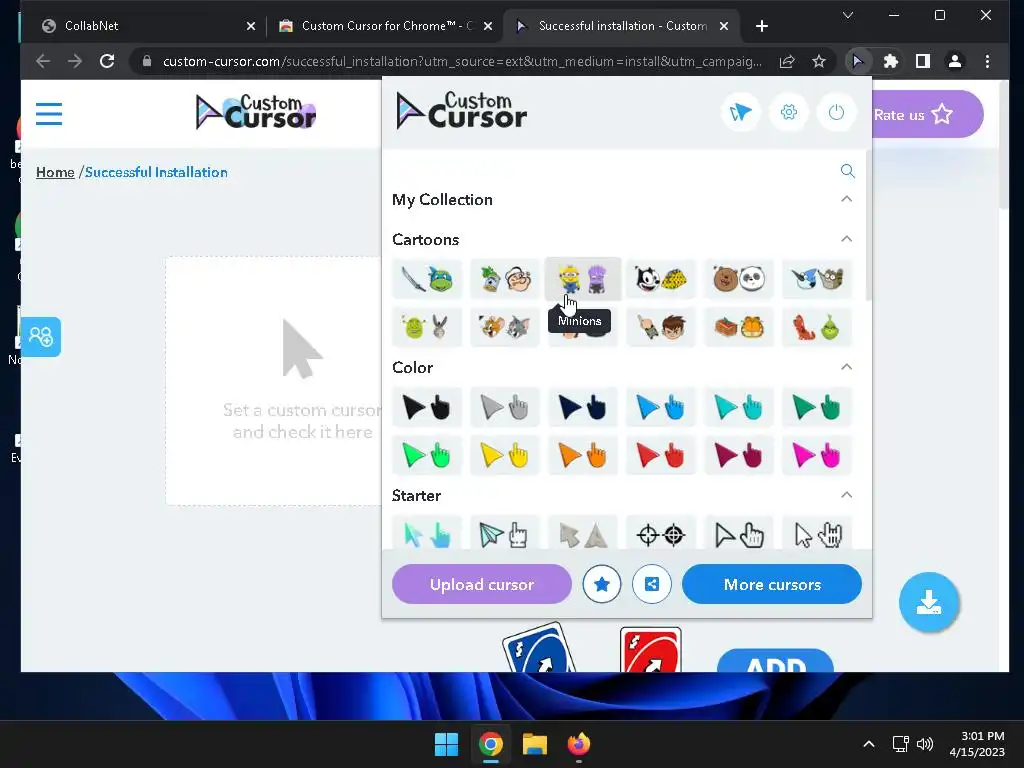Image resolution: width=1024 pixels, height=768 pixels.
Task: Open Chrome extensions puzzle icon
Action: coord(890,61)
